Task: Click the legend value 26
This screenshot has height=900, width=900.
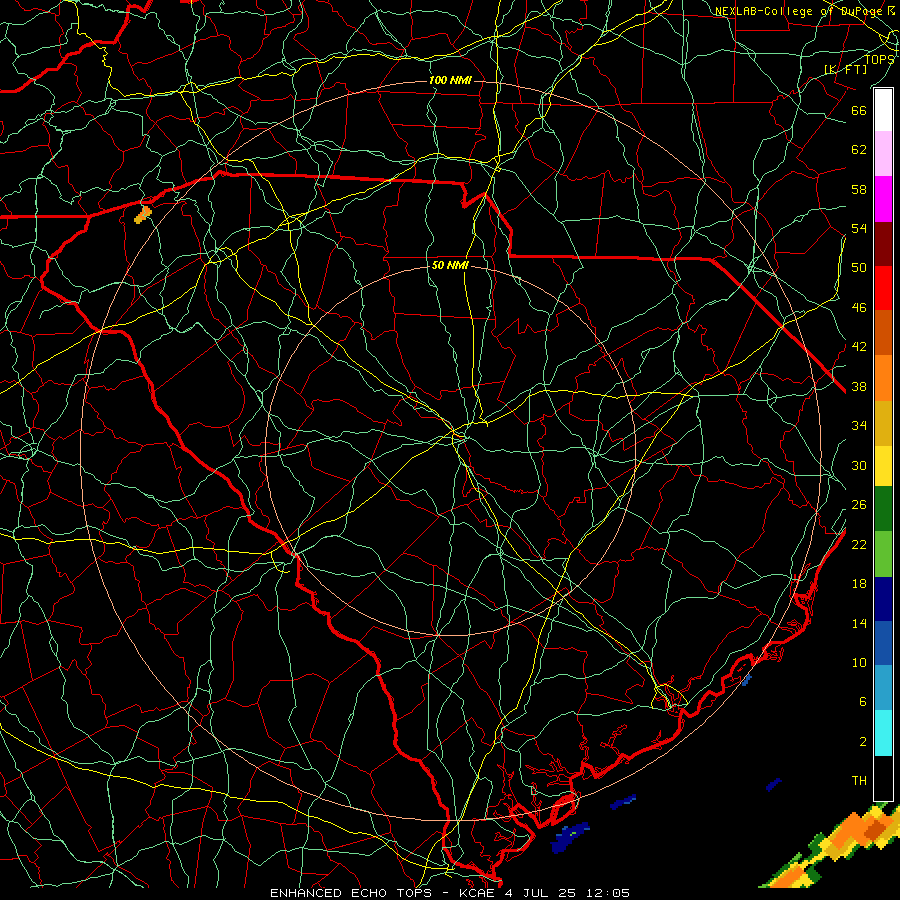Action: click(x=859, y=505)
